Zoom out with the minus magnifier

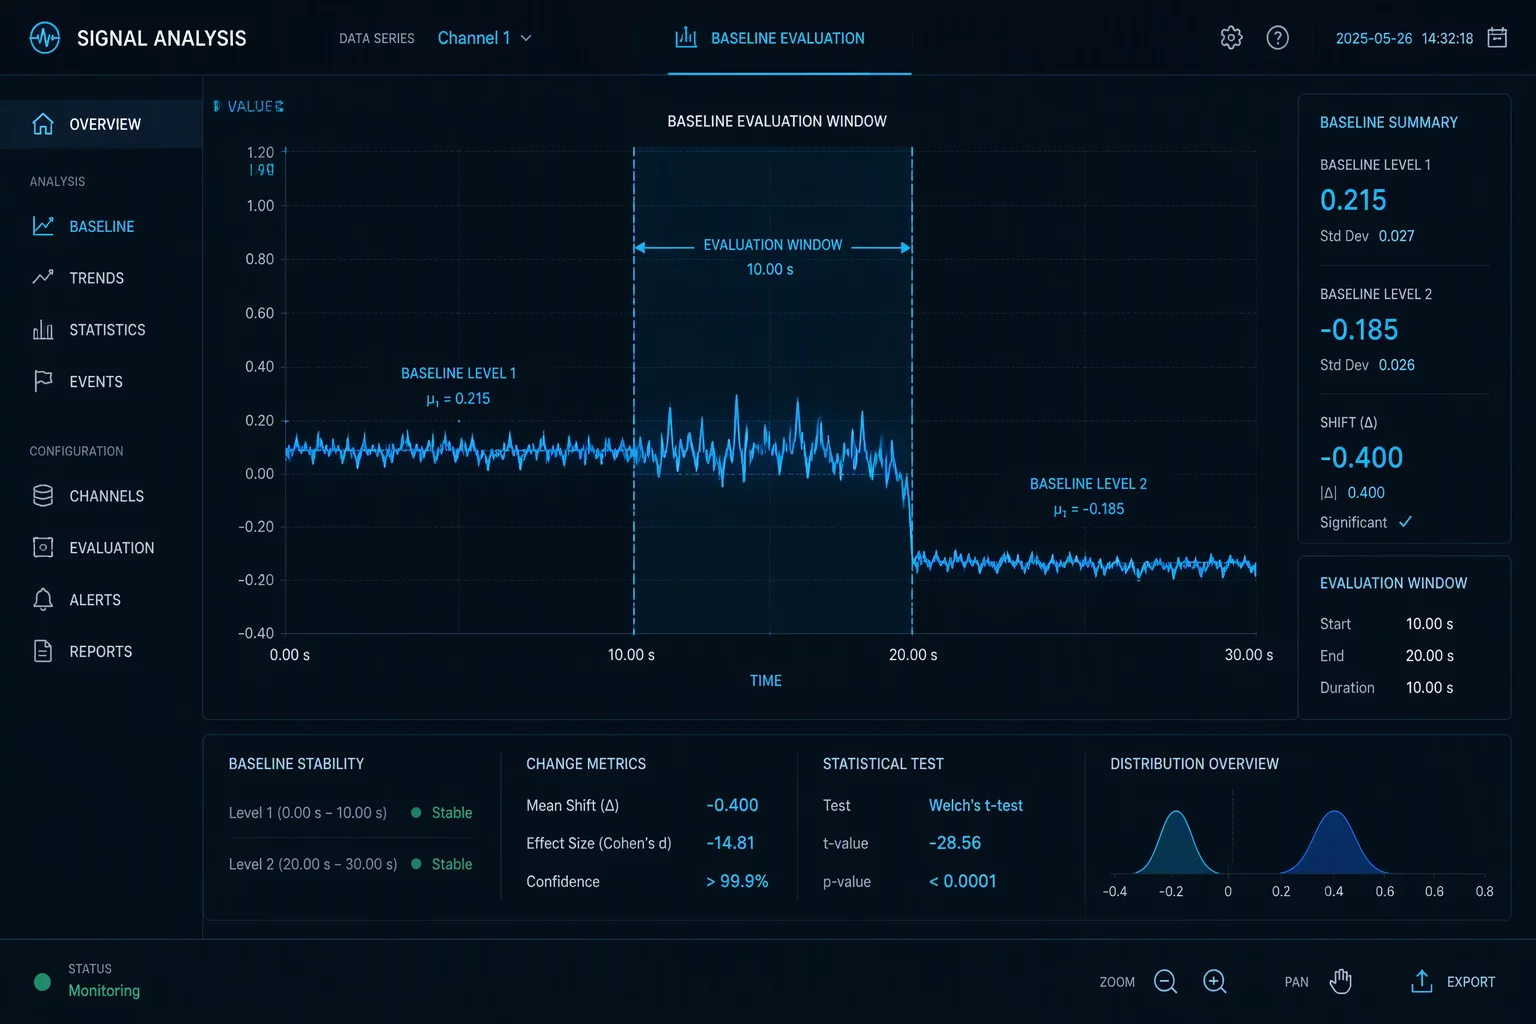(x=1165, y=982)
